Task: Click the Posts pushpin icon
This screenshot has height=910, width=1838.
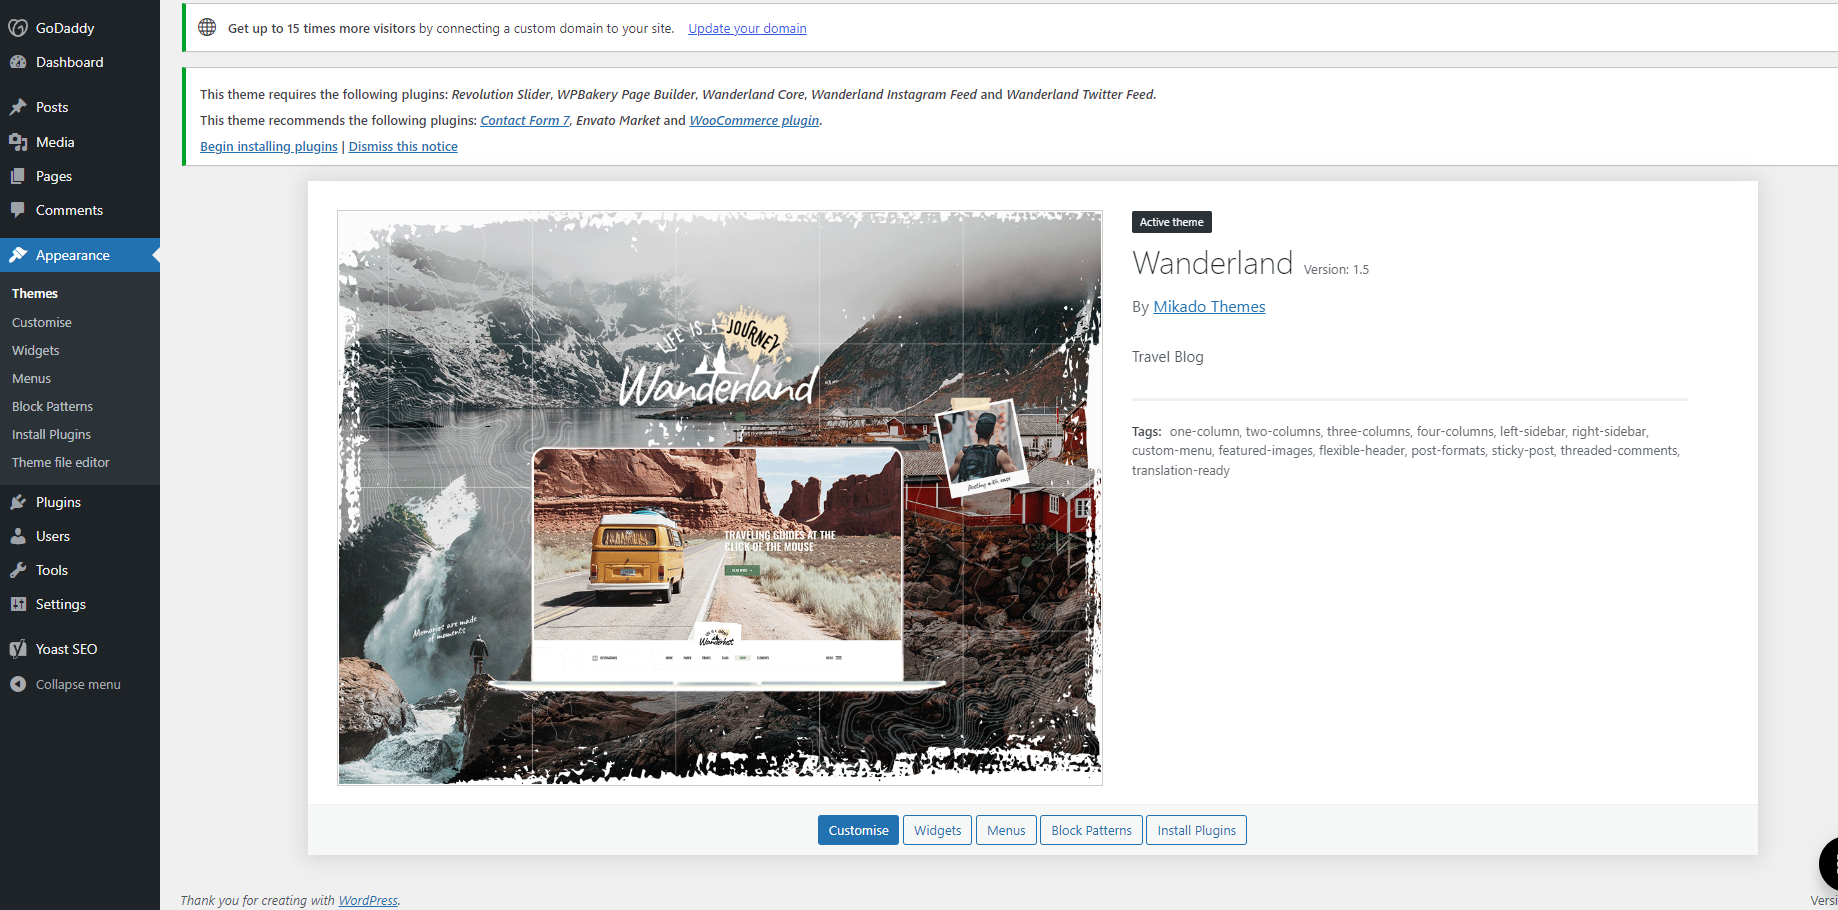Action: pyautogui.click(x=18, y=107)
